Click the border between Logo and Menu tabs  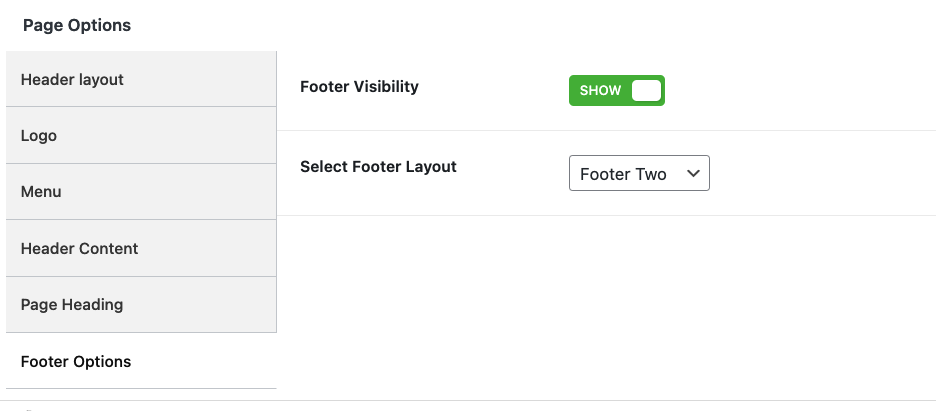tap(140, 163)
